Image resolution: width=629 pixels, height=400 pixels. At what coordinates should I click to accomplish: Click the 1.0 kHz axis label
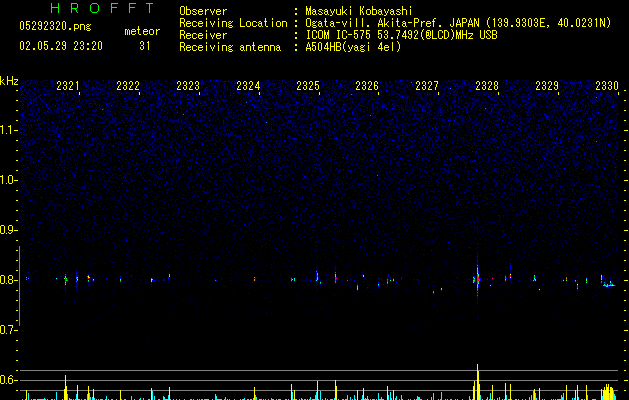point(8,180)
